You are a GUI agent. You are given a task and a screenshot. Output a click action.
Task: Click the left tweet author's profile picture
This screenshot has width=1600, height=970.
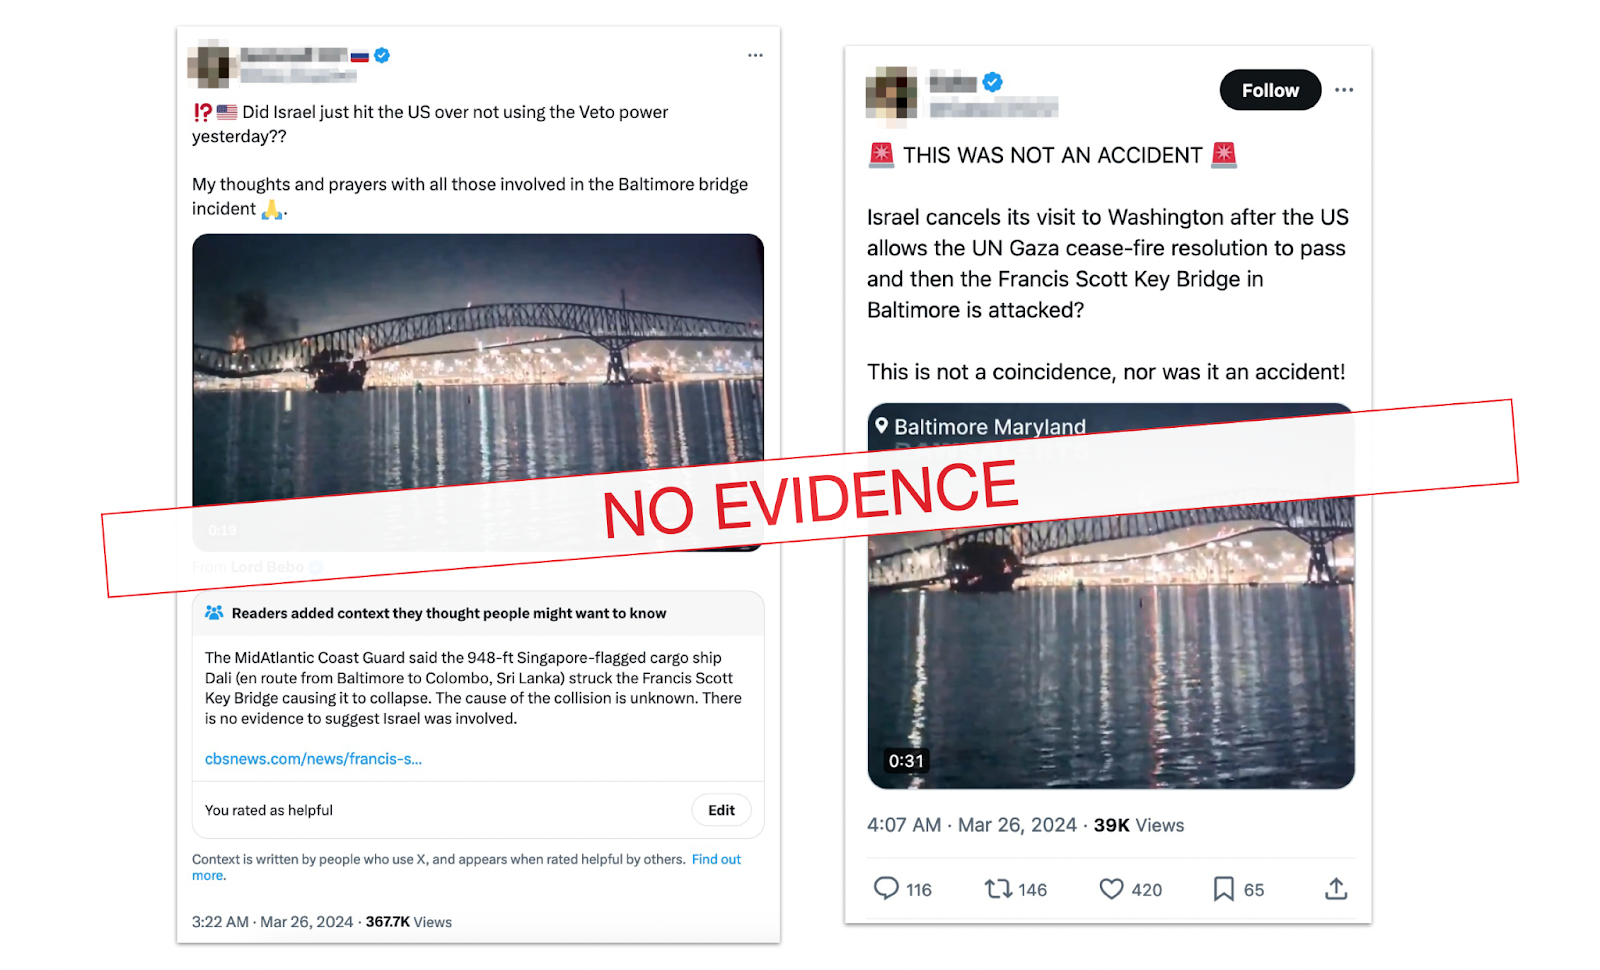[x=212, y=65]
